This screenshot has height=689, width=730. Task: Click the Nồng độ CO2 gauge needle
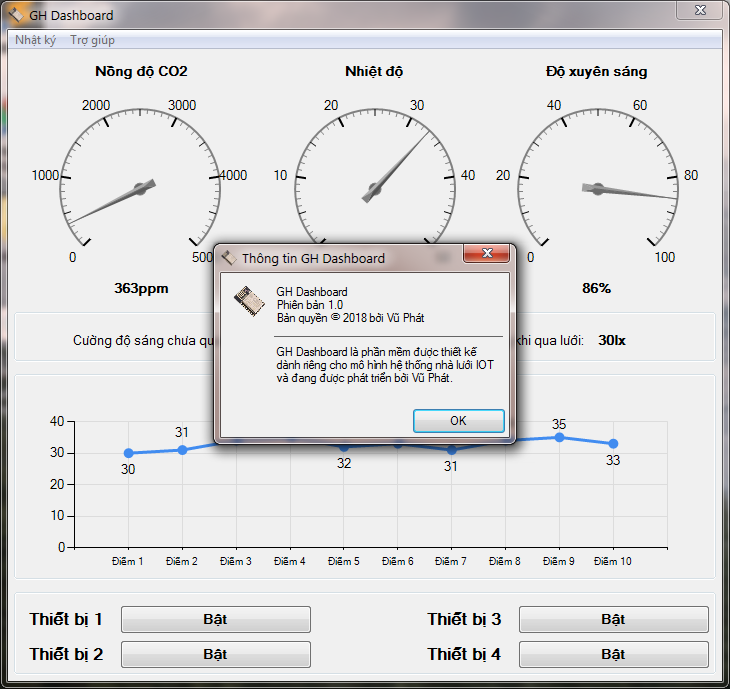(113, 201)
